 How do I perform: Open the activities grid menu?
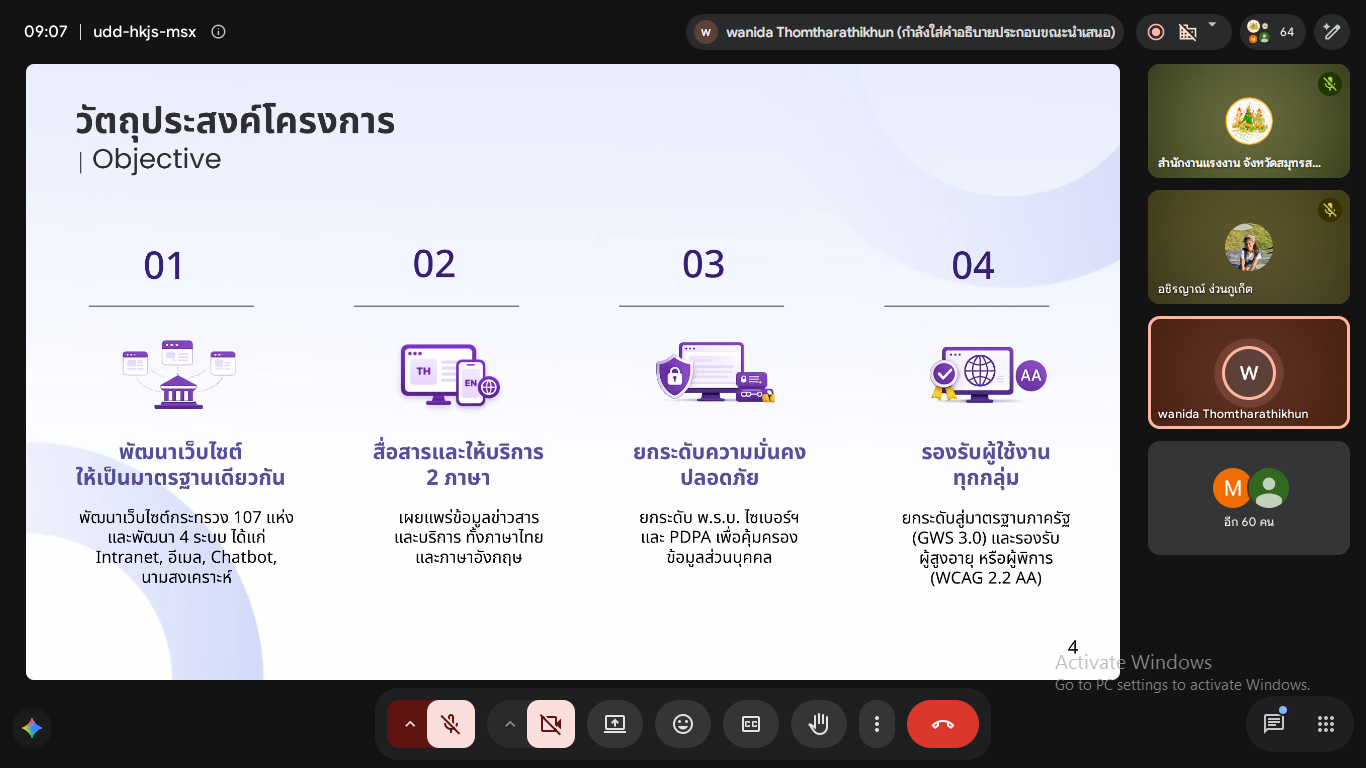[x=1326, y=724]
